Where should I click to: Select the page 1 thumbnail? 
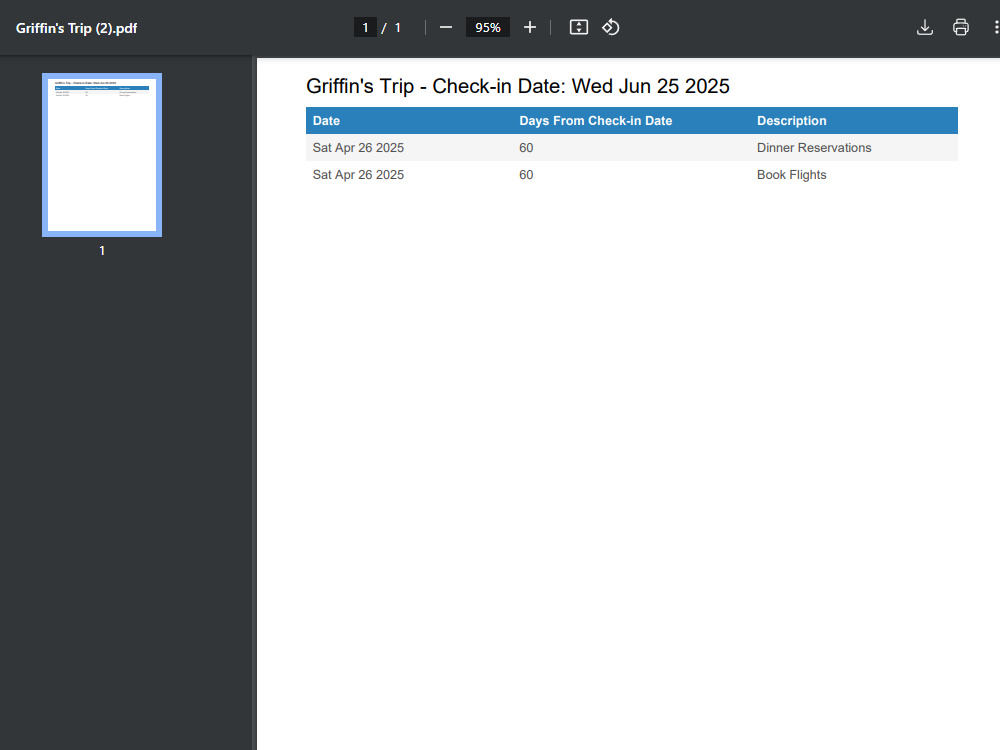tap(102, 155)
